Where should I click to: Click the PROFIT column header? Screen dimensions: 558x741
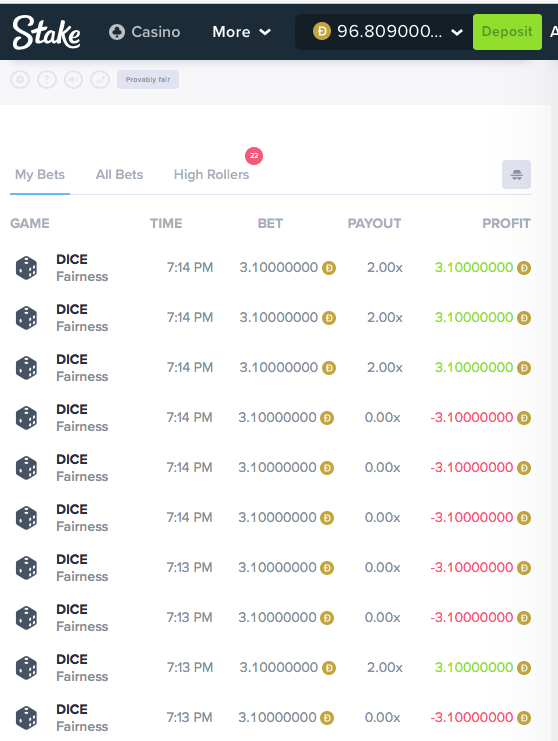pyautogui.click(x=506, y=223)
